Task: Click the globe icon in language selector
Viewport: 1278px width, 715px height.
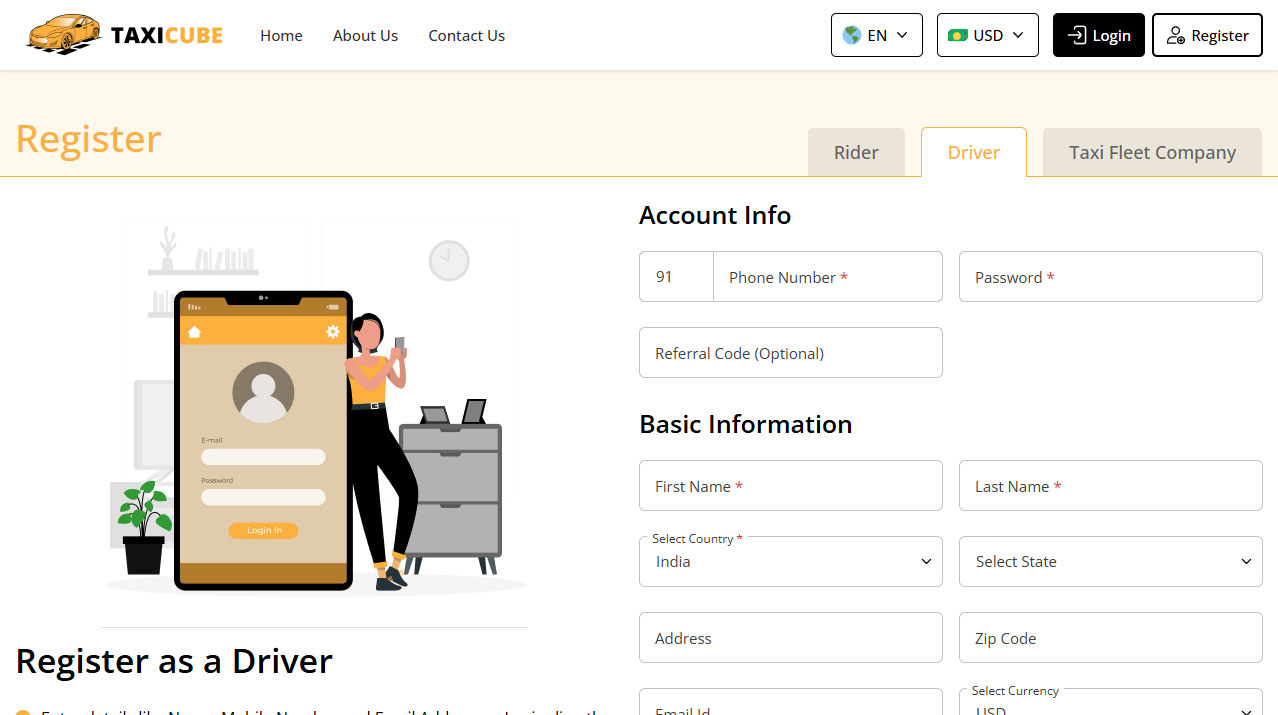Action: point(852,35)
